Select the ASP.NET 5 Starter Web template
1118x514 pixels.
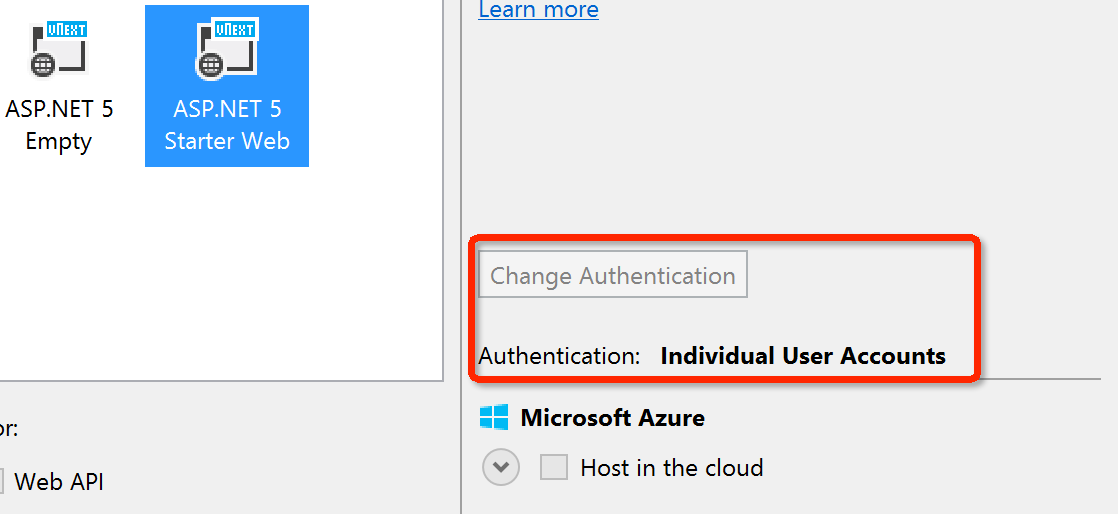click(227, 86)
